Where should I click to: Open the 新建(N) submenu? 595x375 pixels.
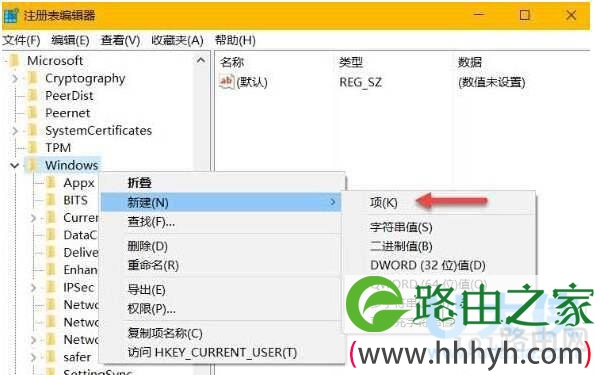click(221, 202)
